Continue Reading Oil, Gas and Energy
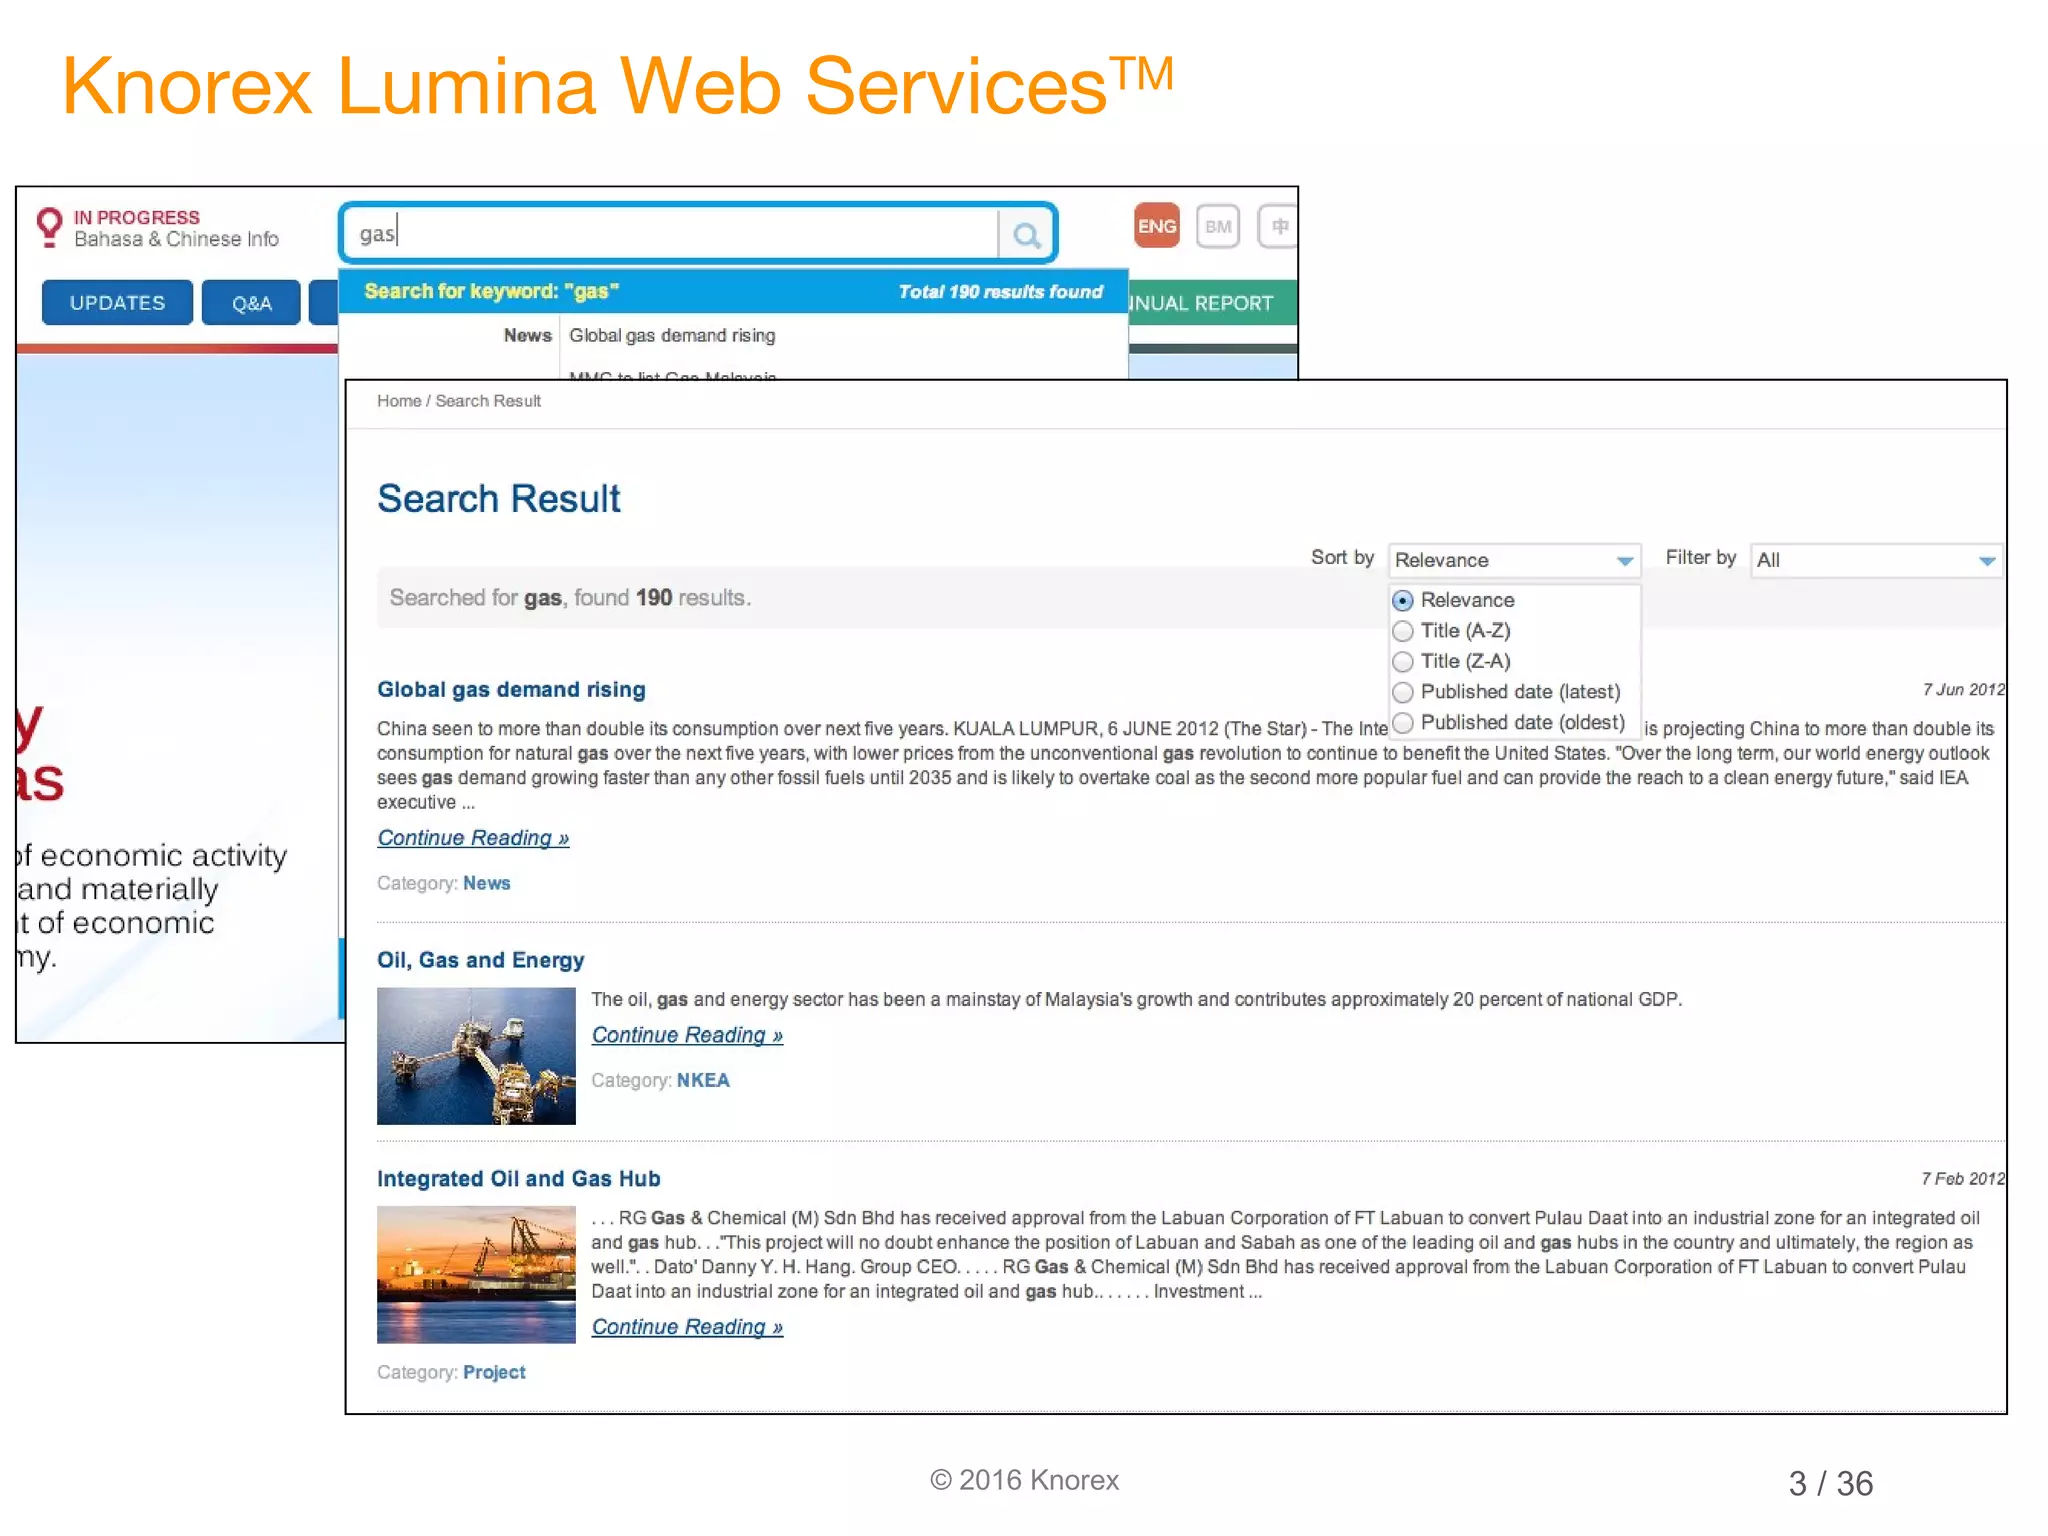The width and height of the screenshot is (2048, 1536). 687,1035
